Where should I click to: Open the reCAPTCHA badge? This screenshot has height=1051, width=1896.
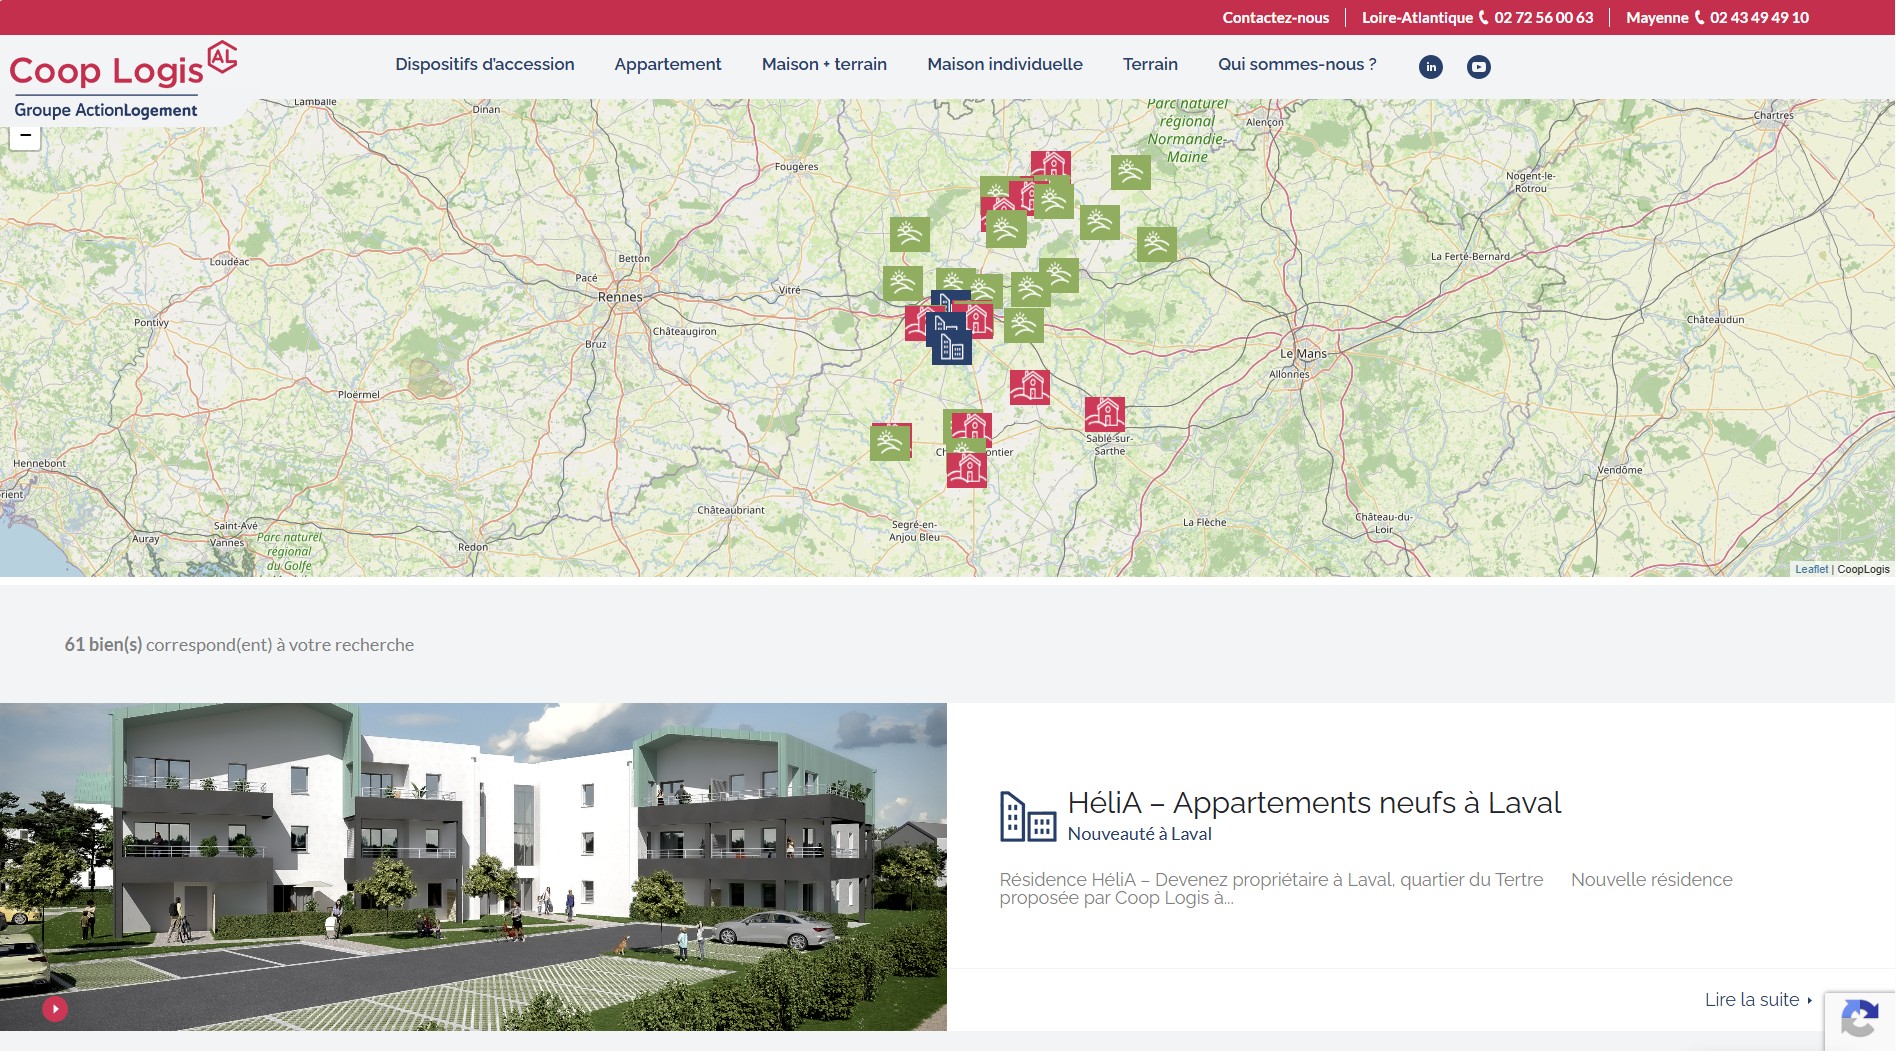pos(1860,1021)
